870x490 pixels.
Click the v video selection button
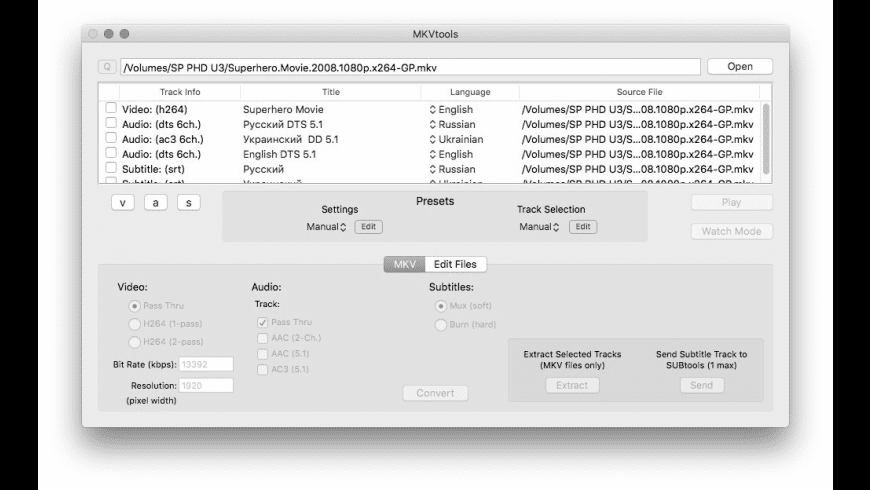[123, 203]
